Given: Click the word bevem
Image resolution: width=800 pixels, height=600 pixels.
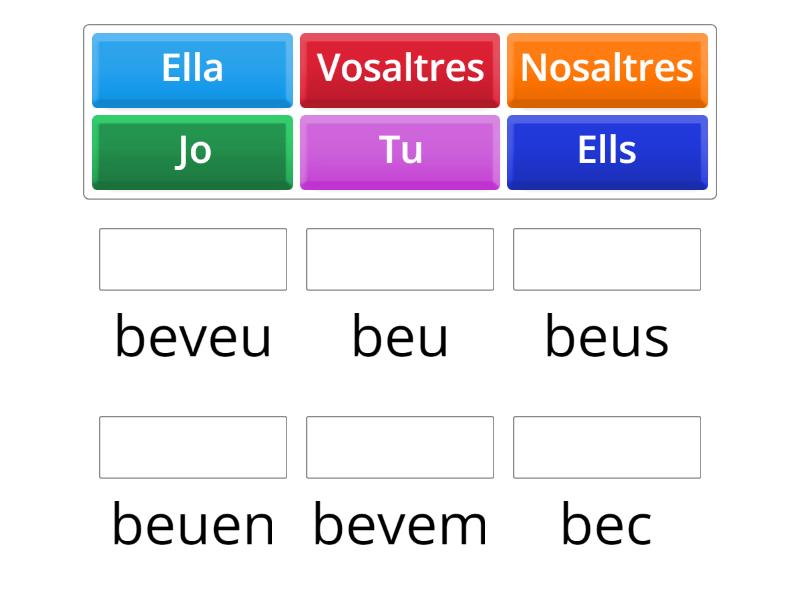Looking at the screenshot, I should pos(400,523).
